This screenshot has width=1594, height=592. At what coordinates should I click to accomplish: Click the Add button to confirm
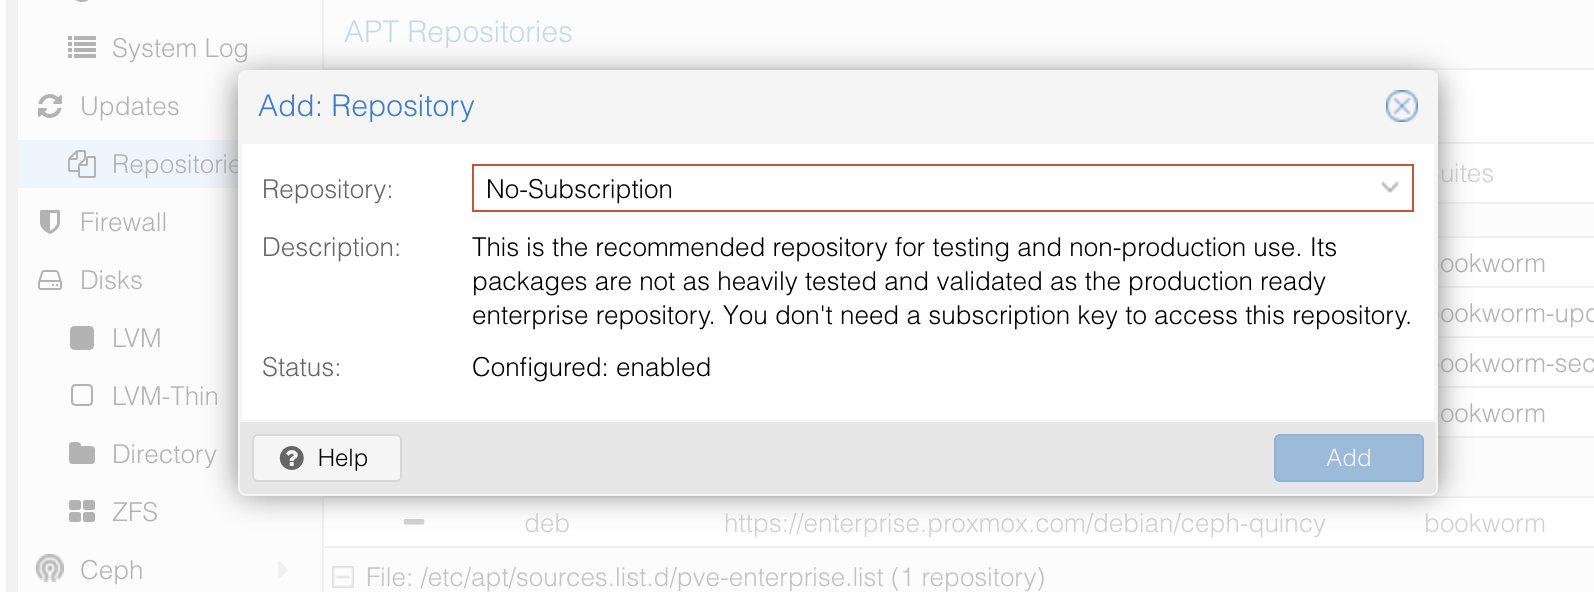tap(1348, 458)
